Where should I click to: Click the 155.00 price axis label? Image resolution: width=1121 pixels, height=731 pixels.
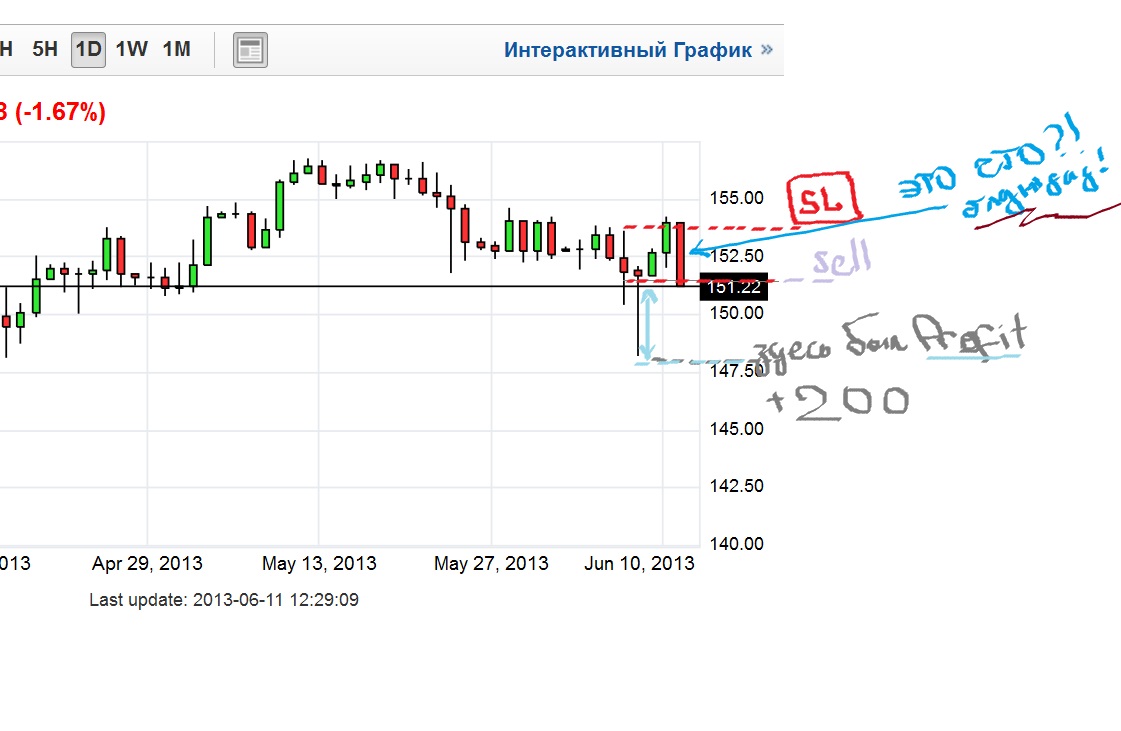(736, 198)
